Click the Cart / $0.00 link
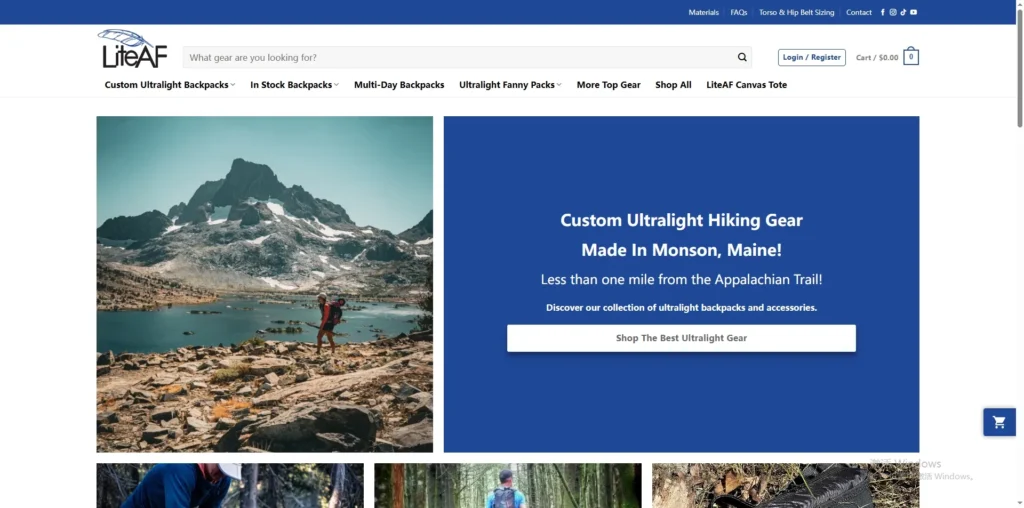 [877, 57]
